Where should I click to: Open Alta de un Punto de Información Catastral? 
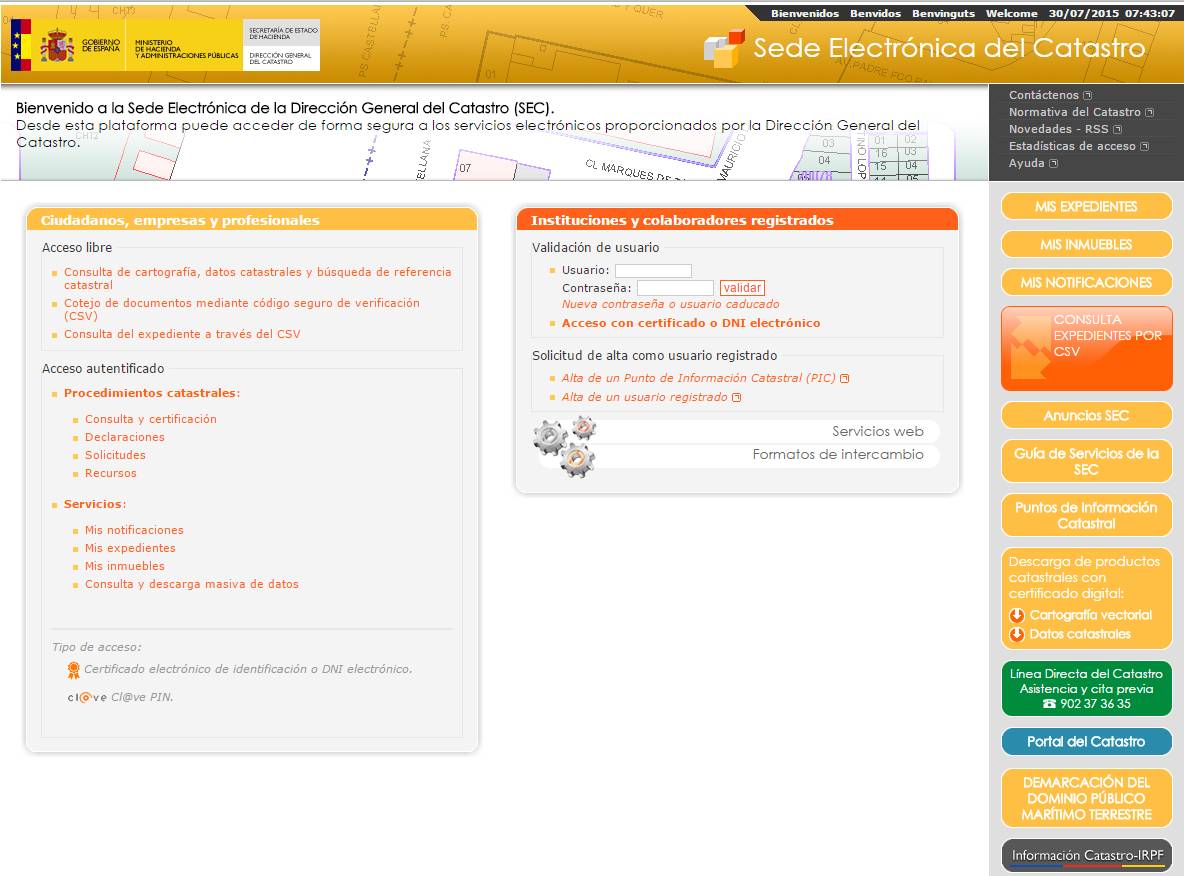(698, 378)
